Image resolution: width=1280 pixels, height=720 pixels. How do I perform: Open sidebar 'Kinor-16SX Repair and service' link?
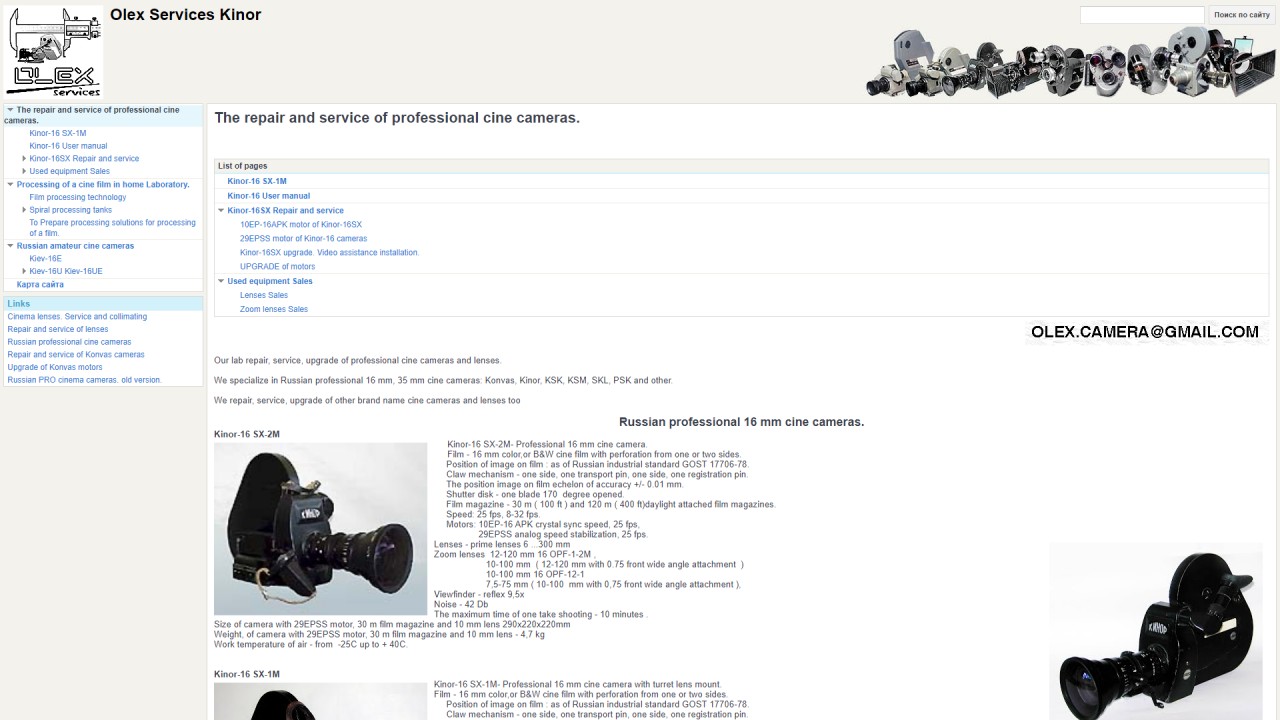(84, 159)
